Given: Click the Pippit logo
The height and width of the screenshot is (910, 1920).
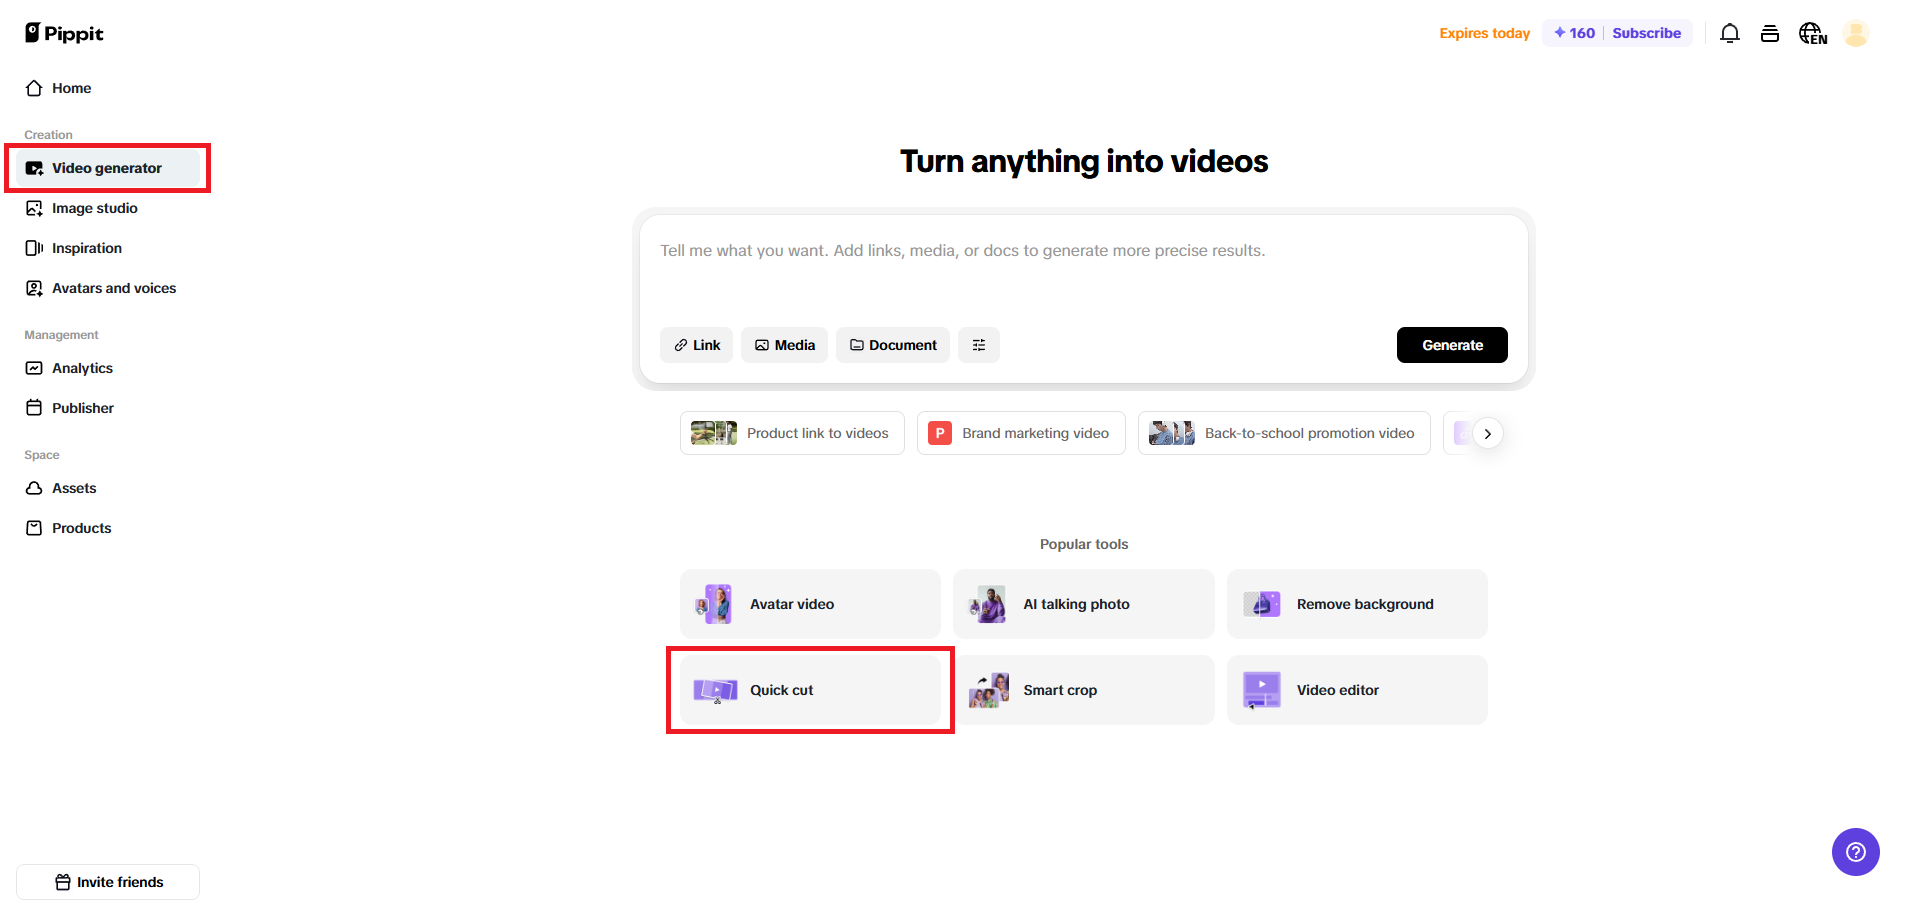Looking at the screenshot, I should tap(64, 33).
